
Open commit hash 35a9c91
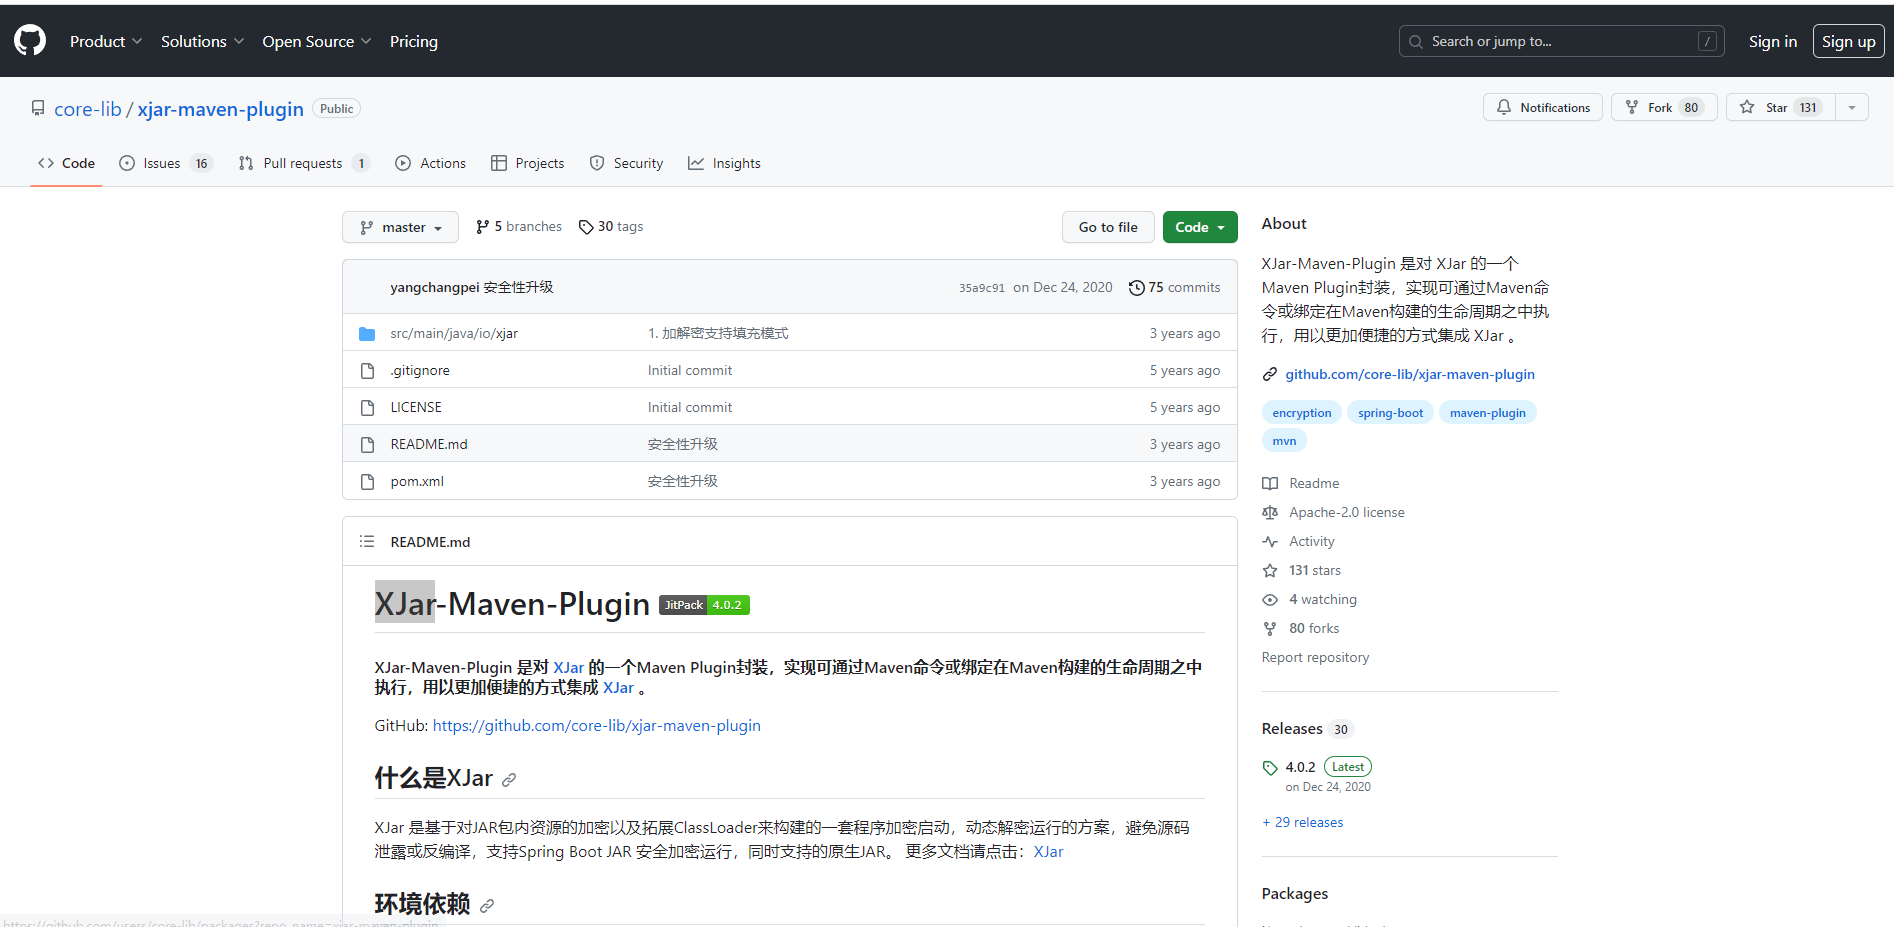click(x=982, y=288)
